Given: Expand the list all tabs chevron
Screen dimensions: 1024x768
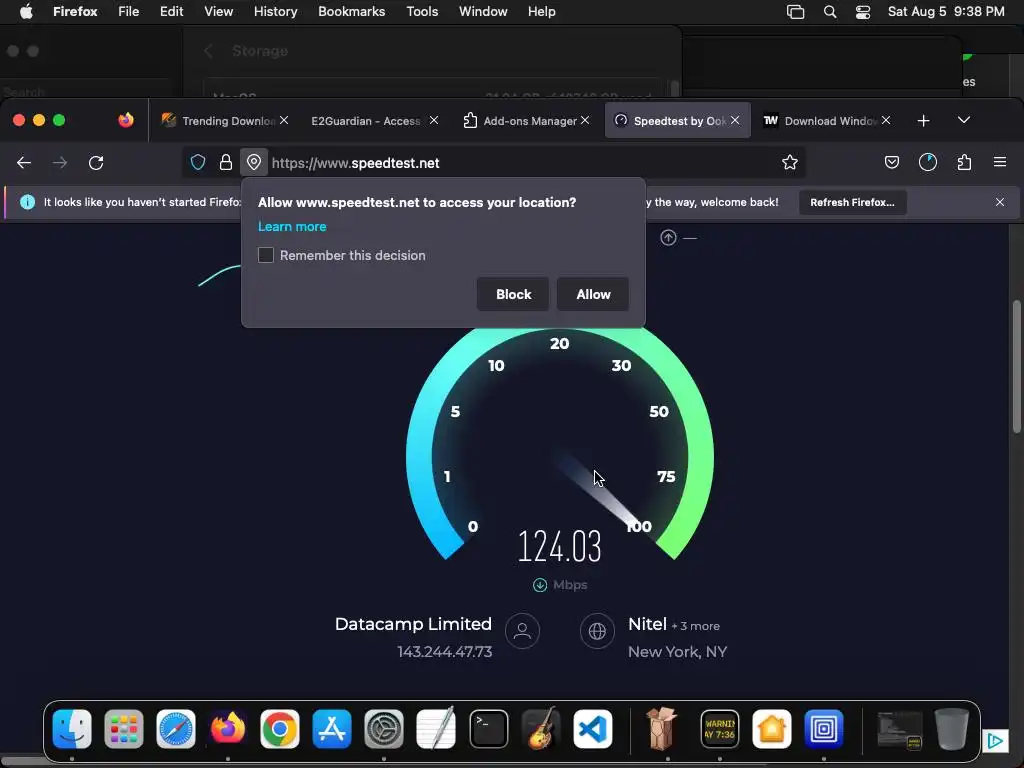Looking at the screenshot, I should pyautogui.click(x=964, y=120).
